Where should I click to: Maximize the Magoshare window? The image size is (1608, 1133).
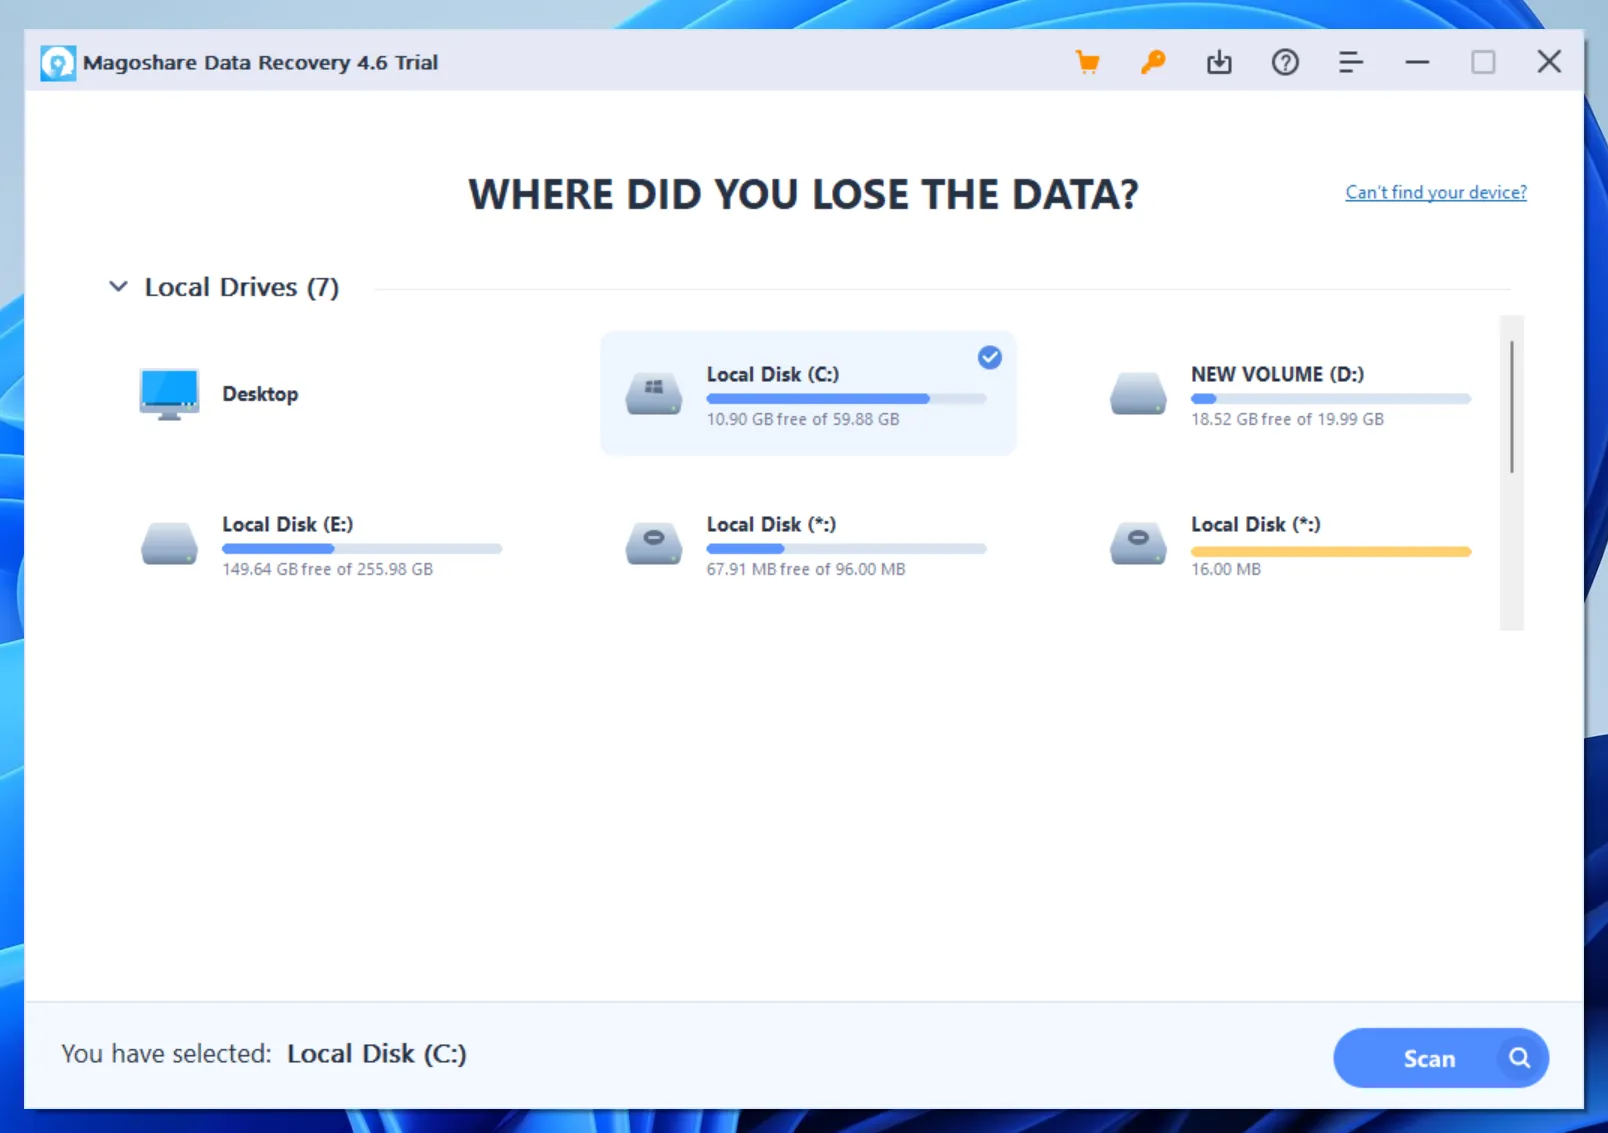1483,62
